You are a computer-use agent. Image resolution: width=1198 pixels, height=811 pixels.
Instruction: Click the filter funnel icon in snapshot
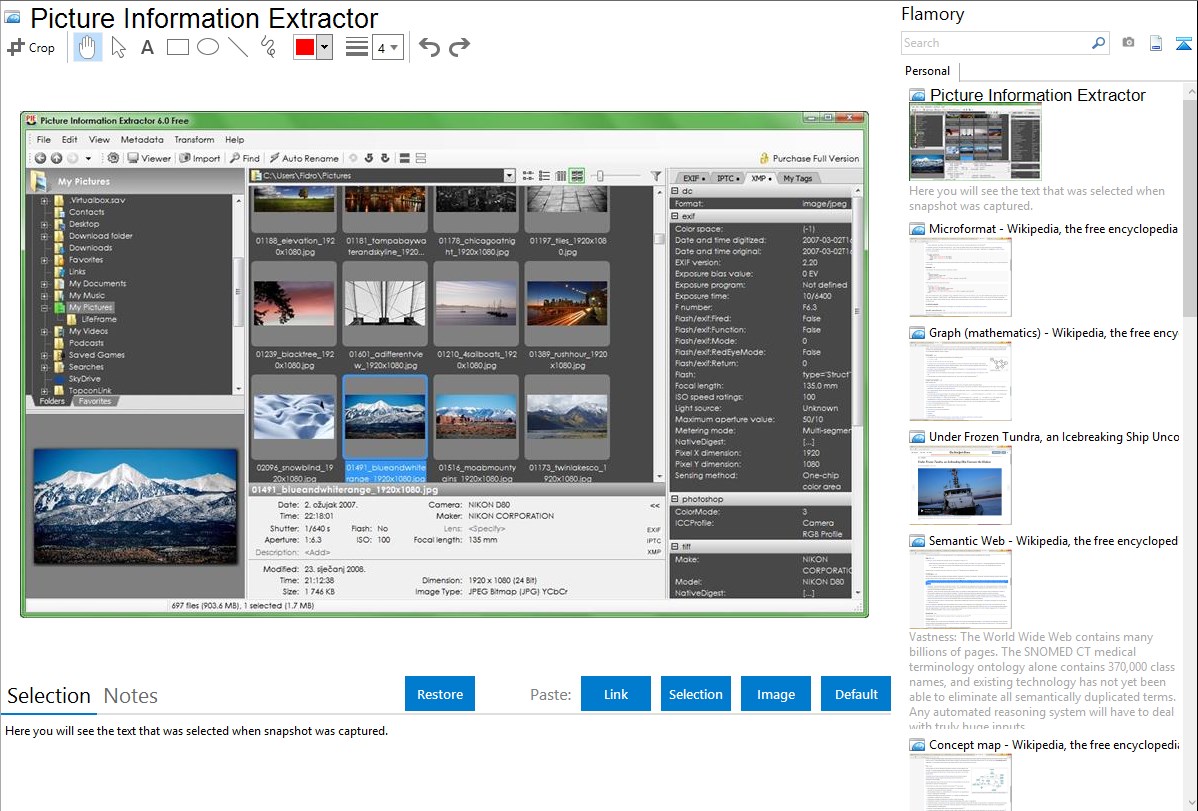[x=656, y=176]
